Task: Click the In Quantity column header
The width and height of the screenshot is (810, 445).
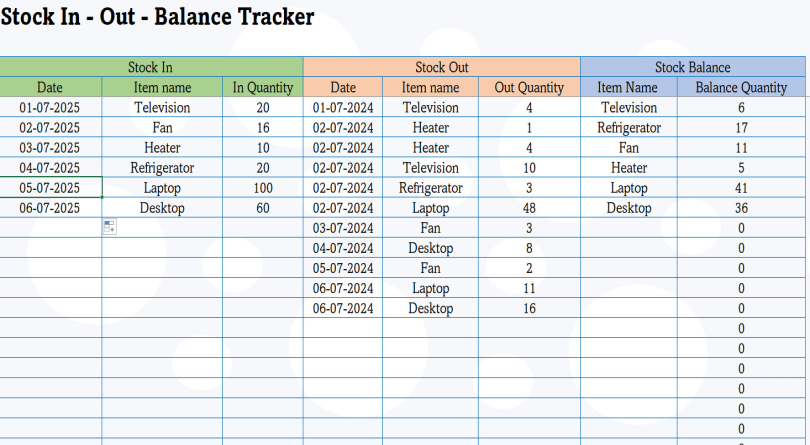Action: point(262,87)
